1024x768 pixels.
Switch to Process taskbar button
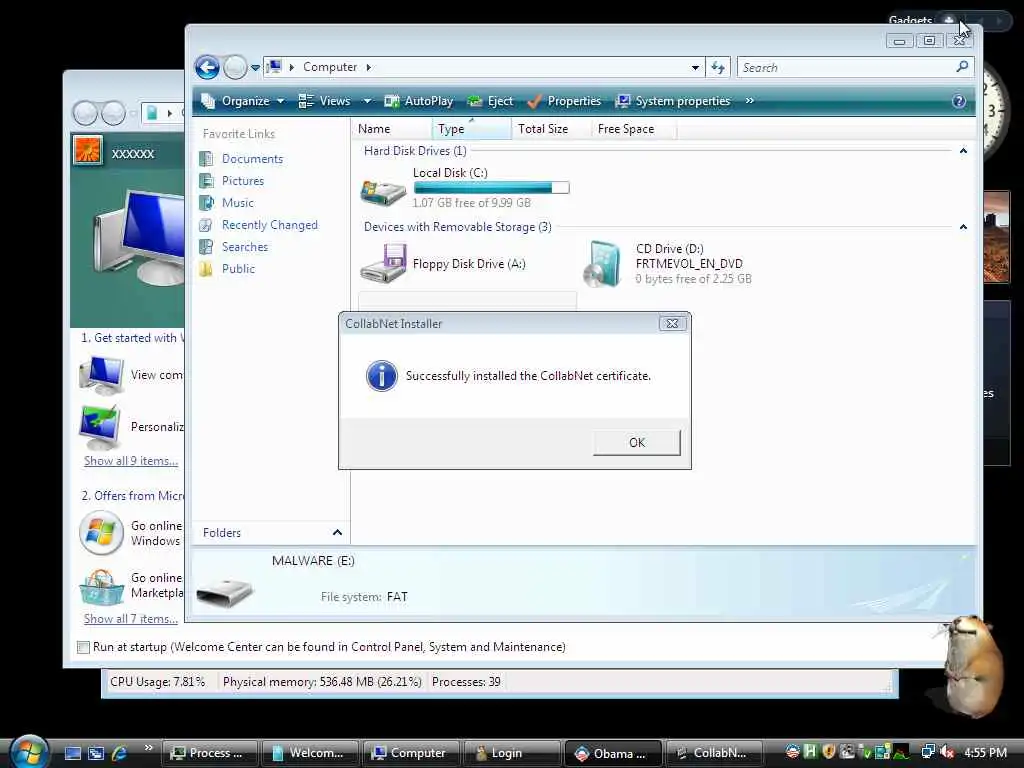pyautogui.click(x=209, y=753)
